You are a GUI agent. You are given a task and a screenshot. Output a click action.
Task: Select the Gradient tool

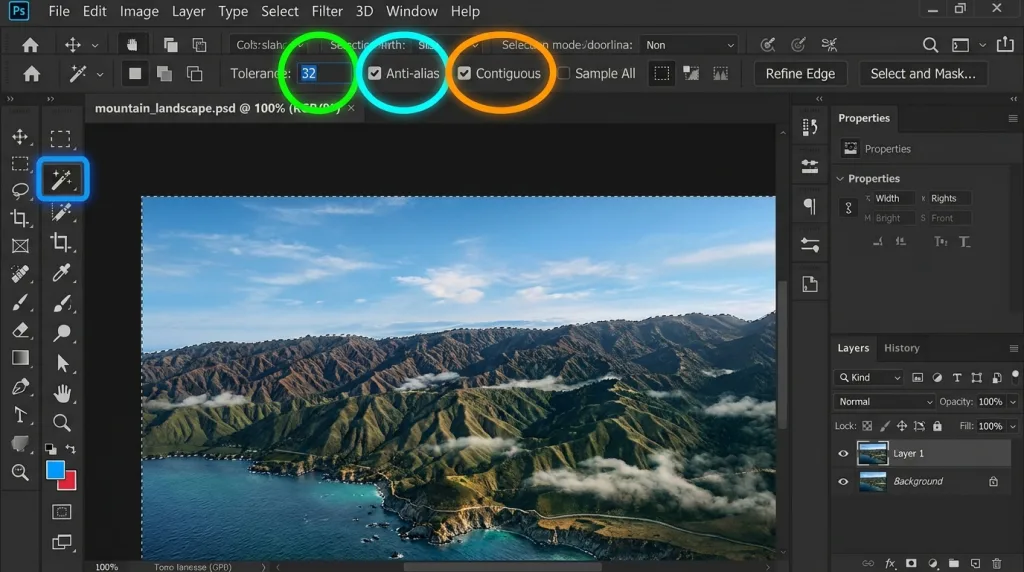pos(20,358)
